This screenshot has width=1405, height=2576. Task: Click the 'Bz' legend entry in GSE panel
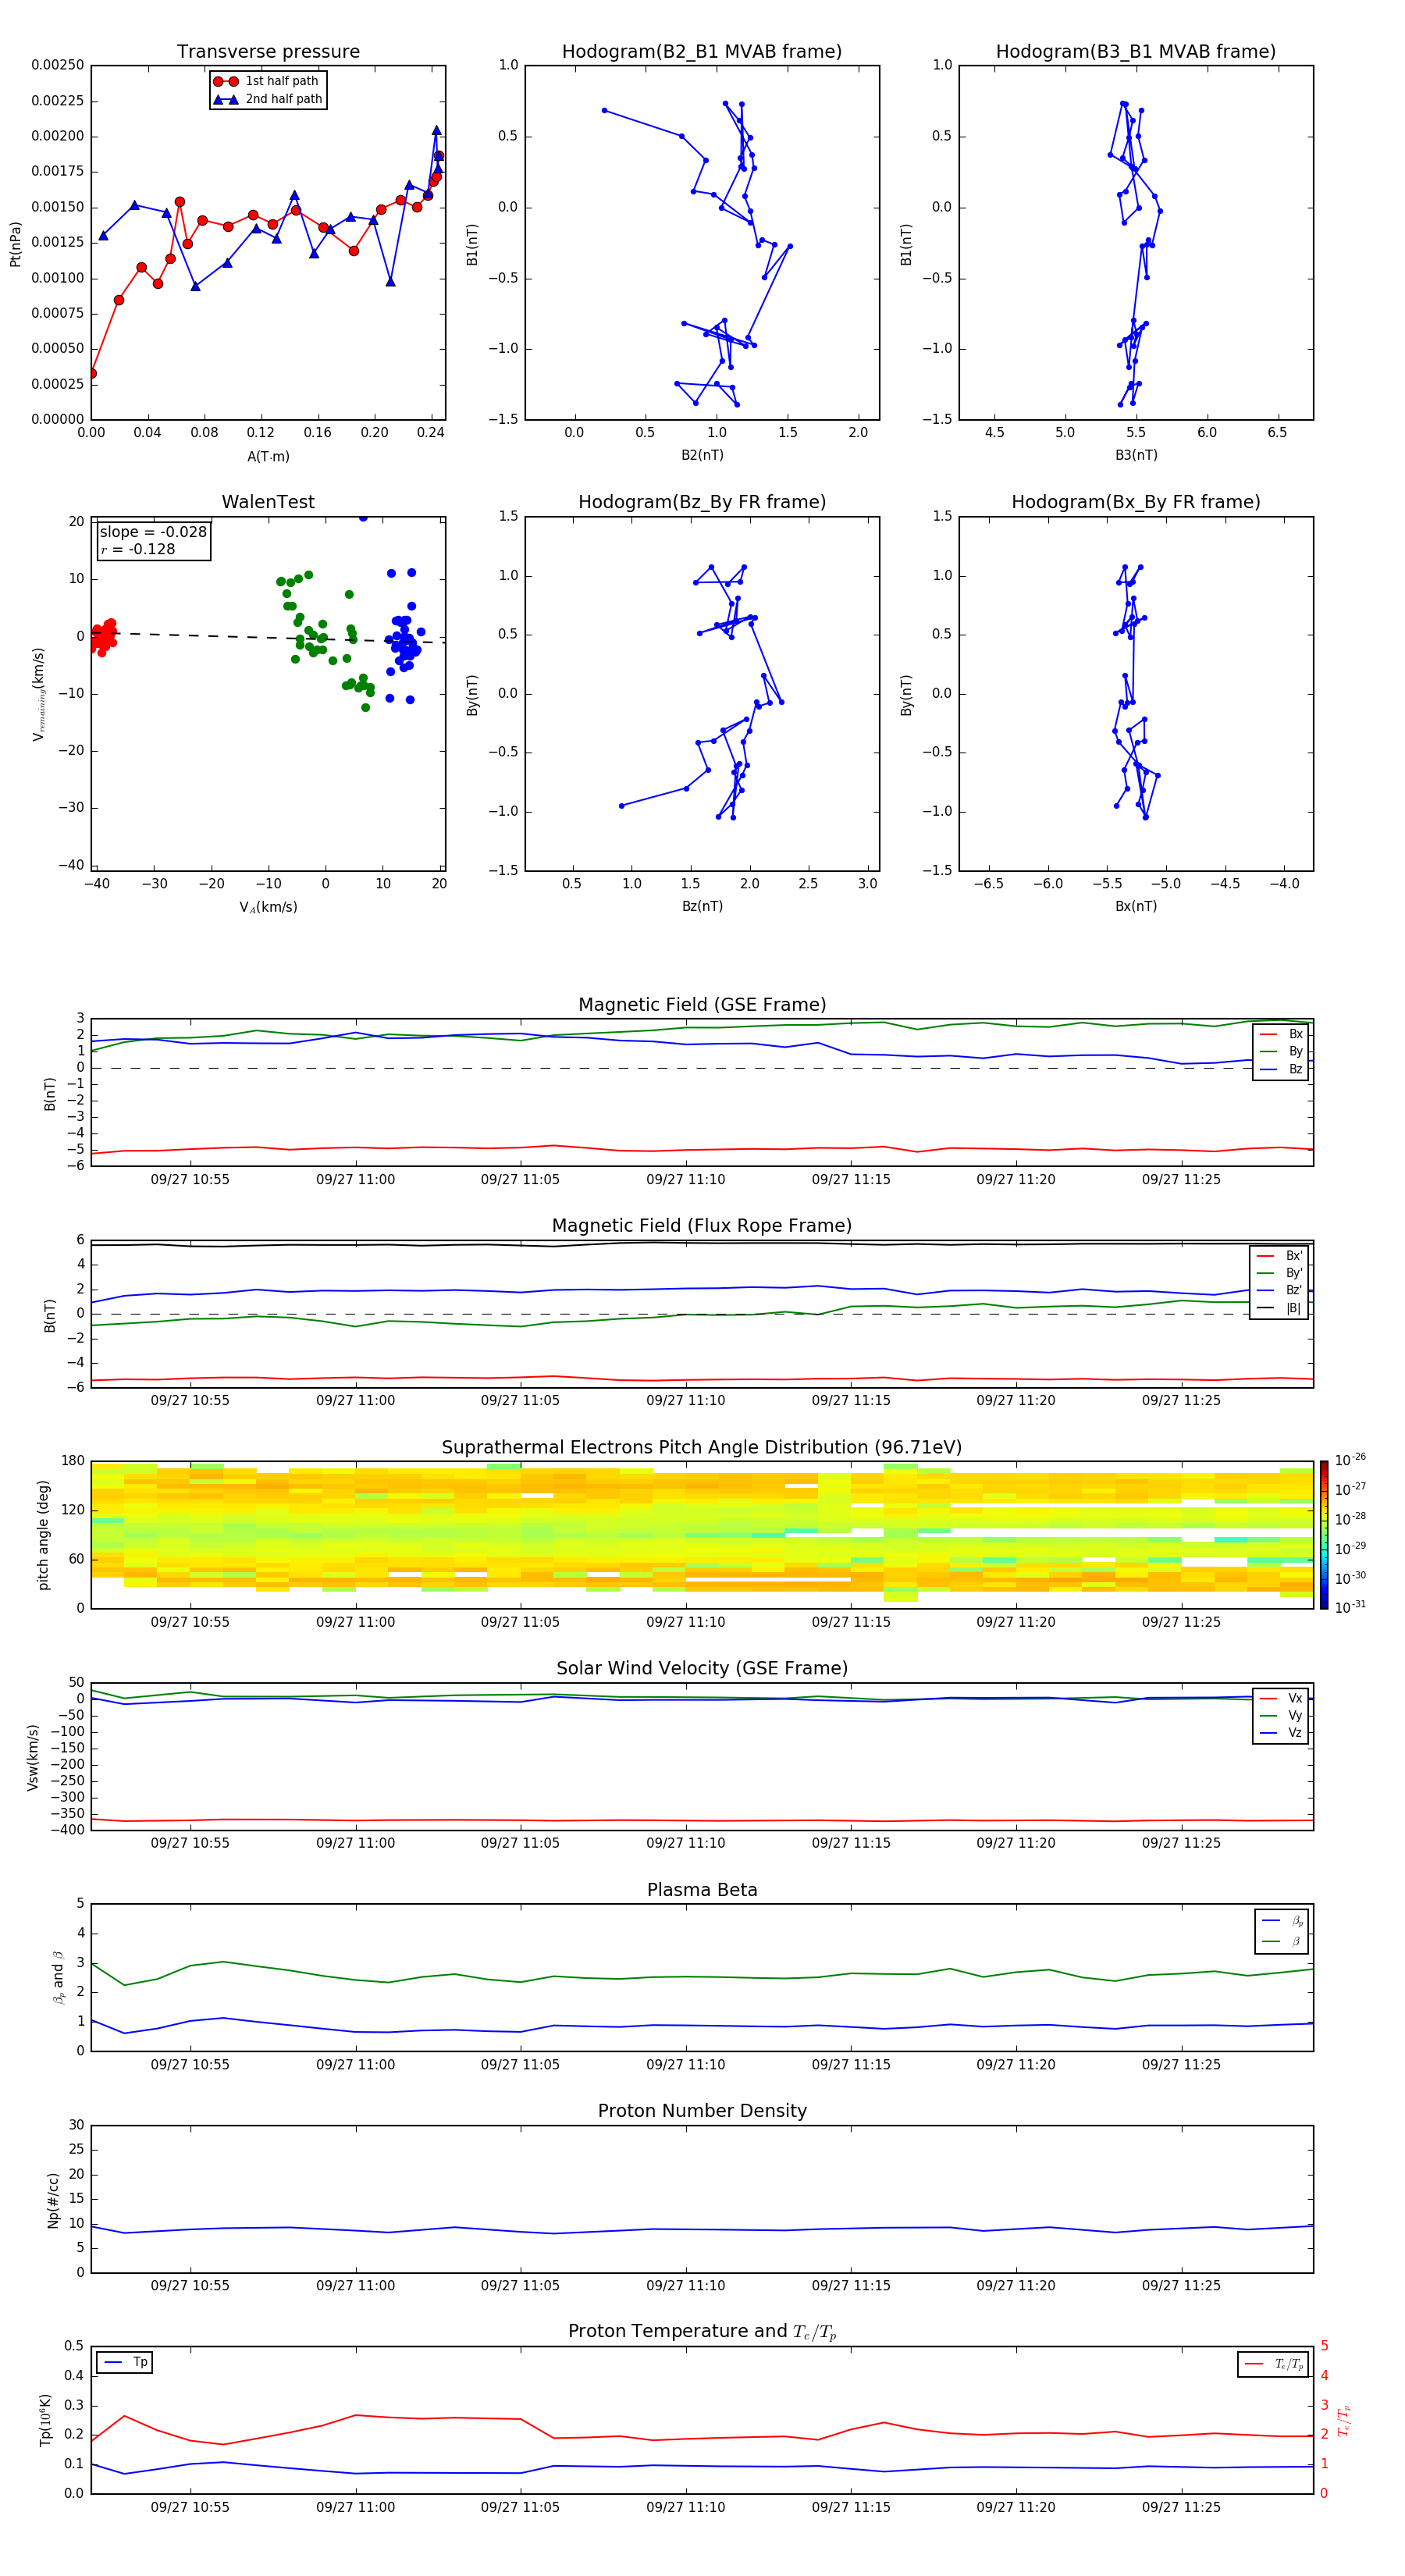click(x=1281, y=1069)
